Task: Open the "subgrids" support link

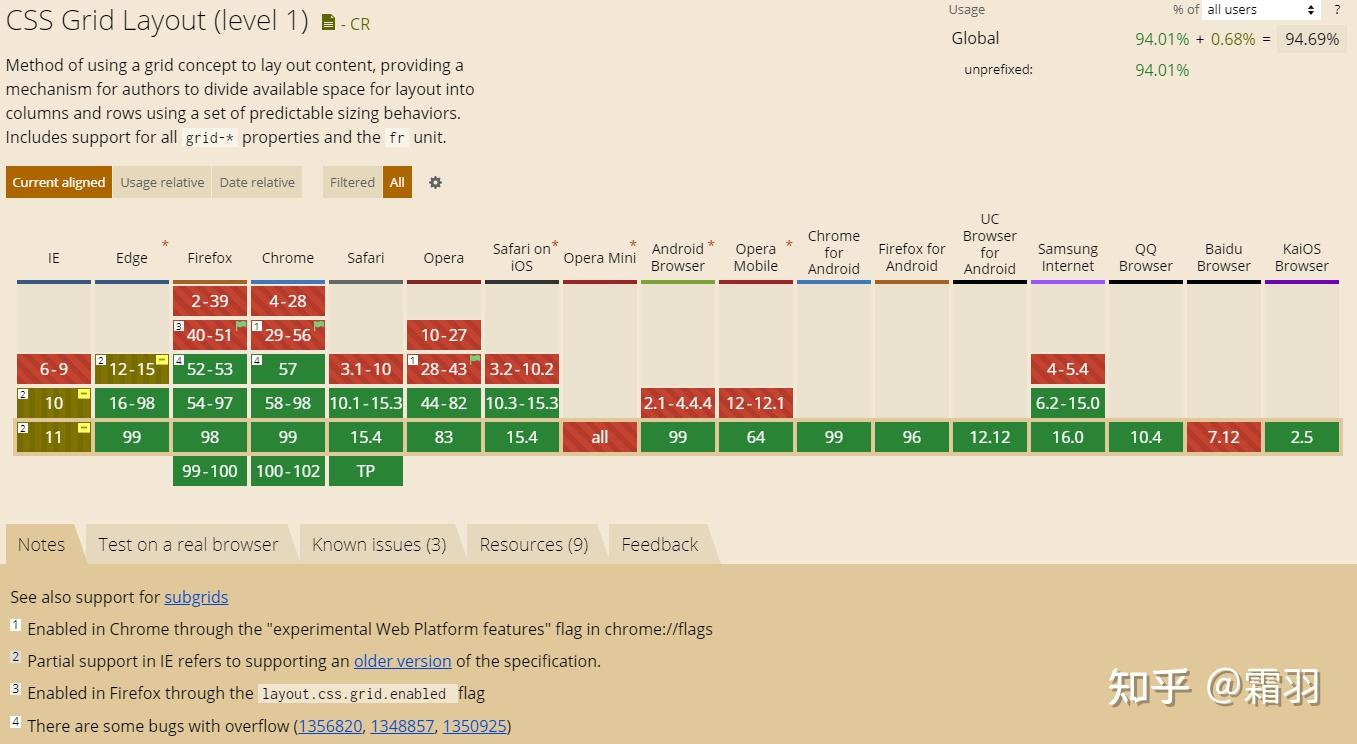Action: click(x=196, y=597)
